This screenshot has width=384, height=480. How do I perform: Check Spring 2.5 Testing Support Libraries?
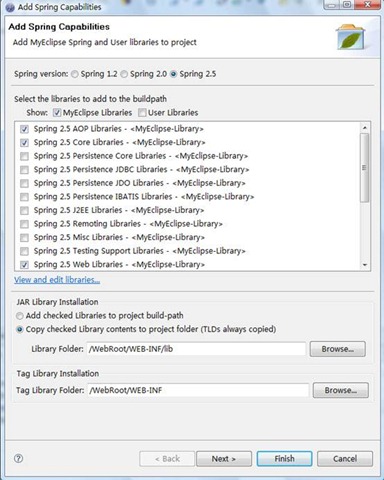click(24, 251)
